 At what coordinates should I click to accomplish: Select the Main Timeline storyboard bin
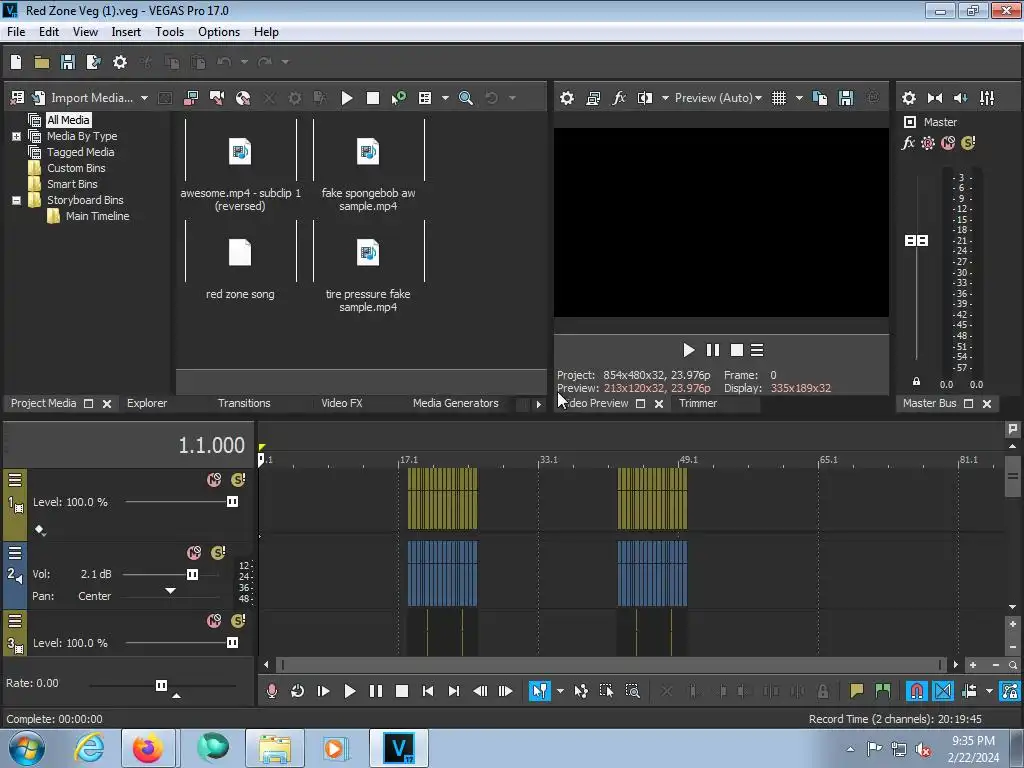coord(97,216)
